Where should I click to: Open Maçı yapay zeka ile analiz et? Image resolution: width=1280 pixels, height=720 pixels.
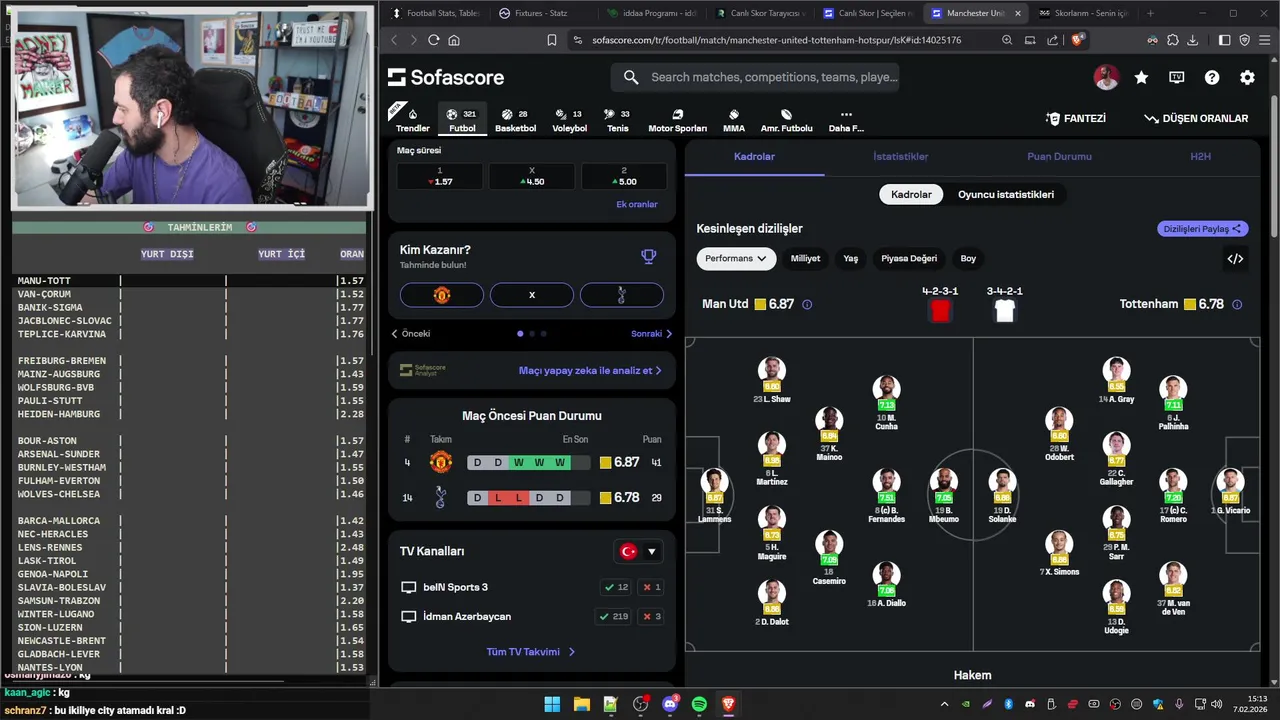(590, 370)
